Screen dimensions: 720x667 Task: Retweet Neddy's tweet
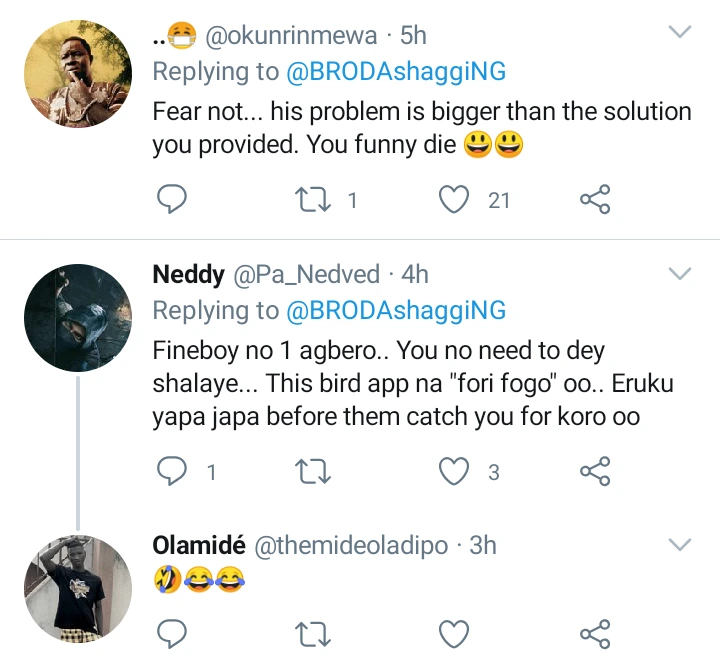[x=315, y=471]
